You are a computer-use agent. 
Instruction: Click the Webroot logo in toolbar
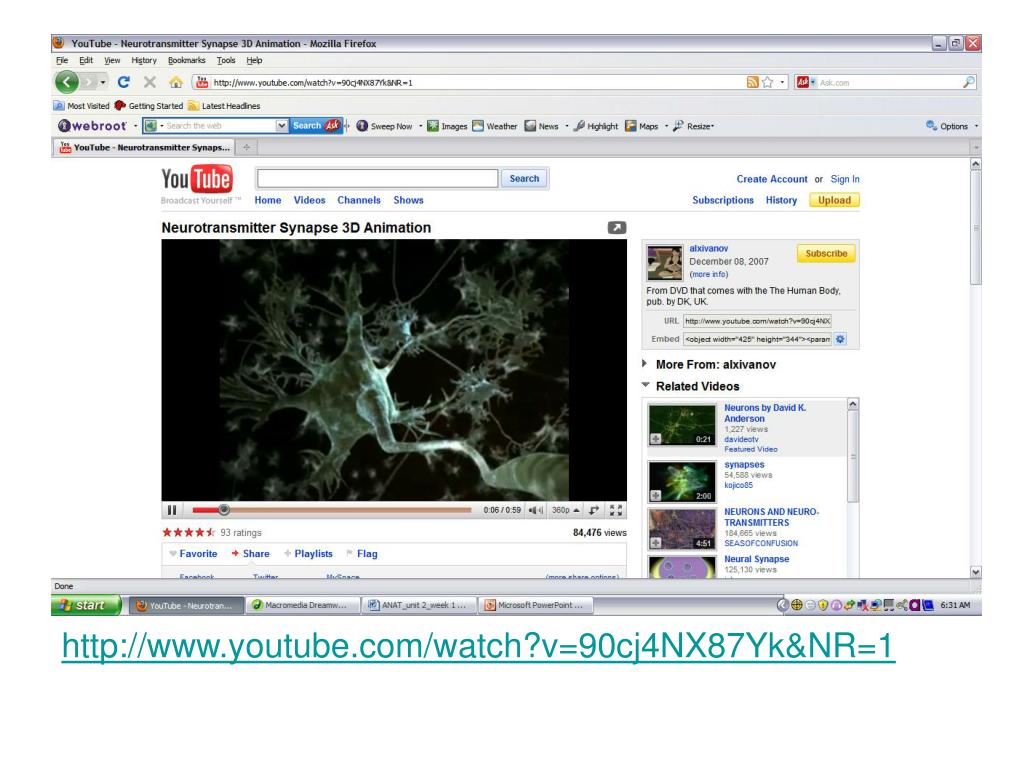92,126
